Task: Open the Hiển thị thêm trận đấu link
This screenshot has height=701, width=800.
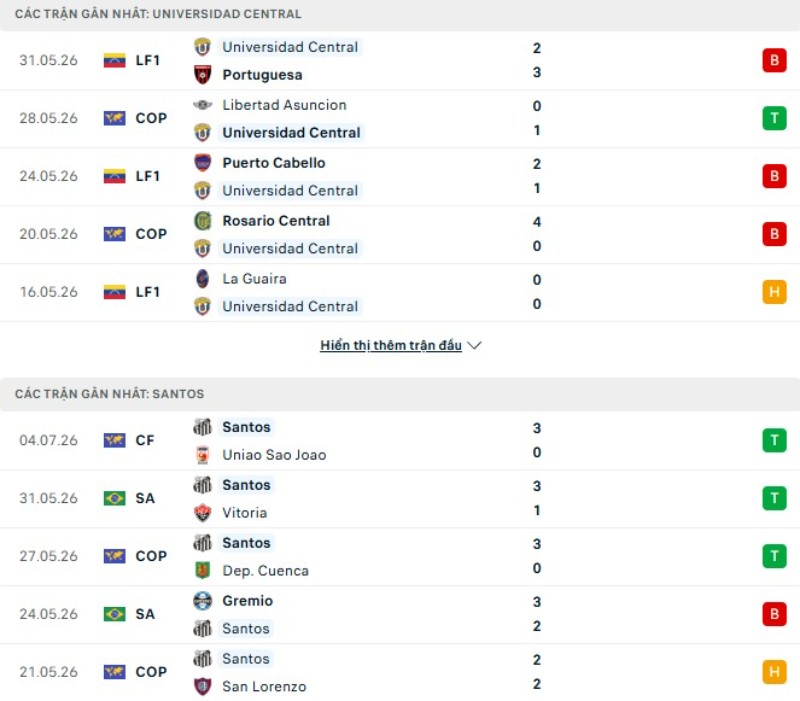Action: tap(391, 345)
